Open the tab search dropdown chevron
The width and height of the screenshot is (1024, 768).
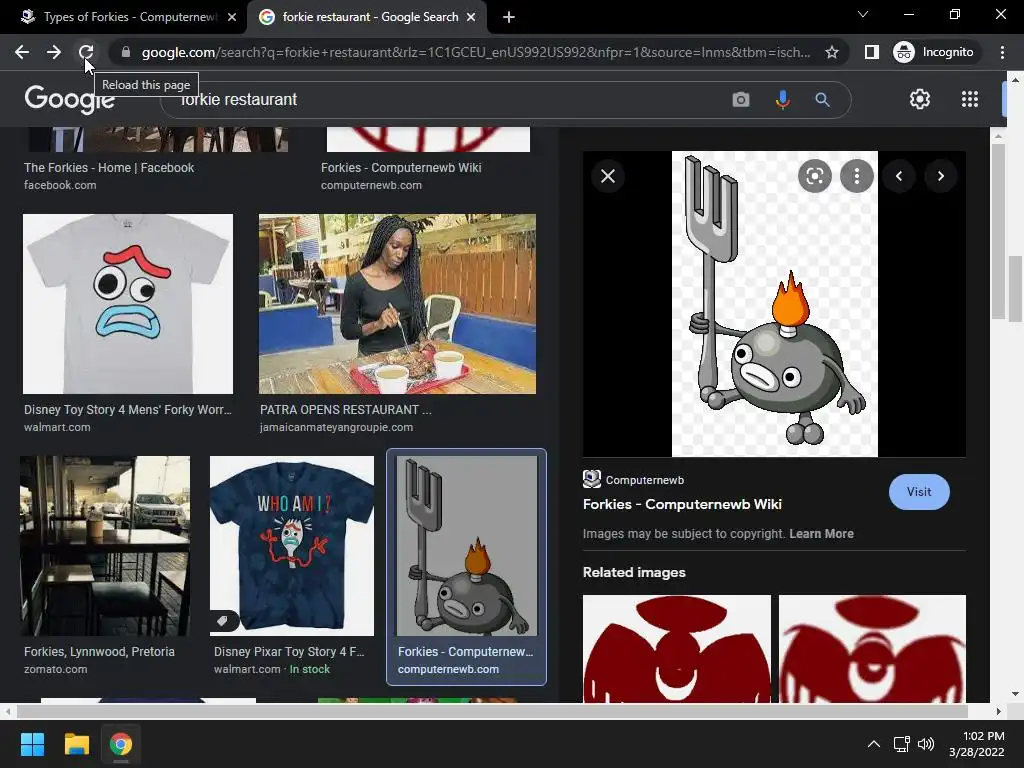pyautogui.click(x=863, y=14)
